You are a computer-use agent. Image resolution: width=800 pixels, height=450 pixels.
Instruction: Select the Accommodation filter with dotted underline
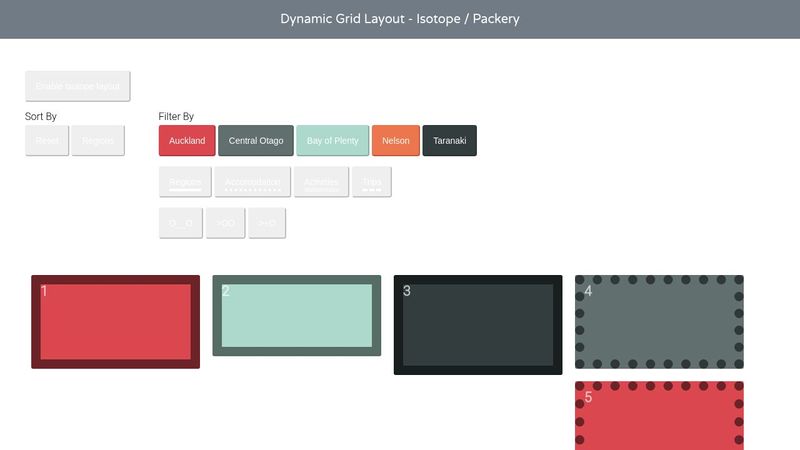pyautogui.click(x=253, y=182)
